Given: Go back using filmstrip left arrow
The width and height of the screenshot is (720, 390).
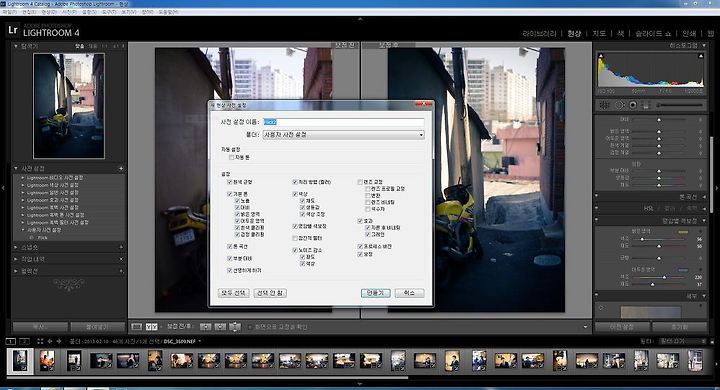Looking at the screenshot, I should (x=50, y=341).
